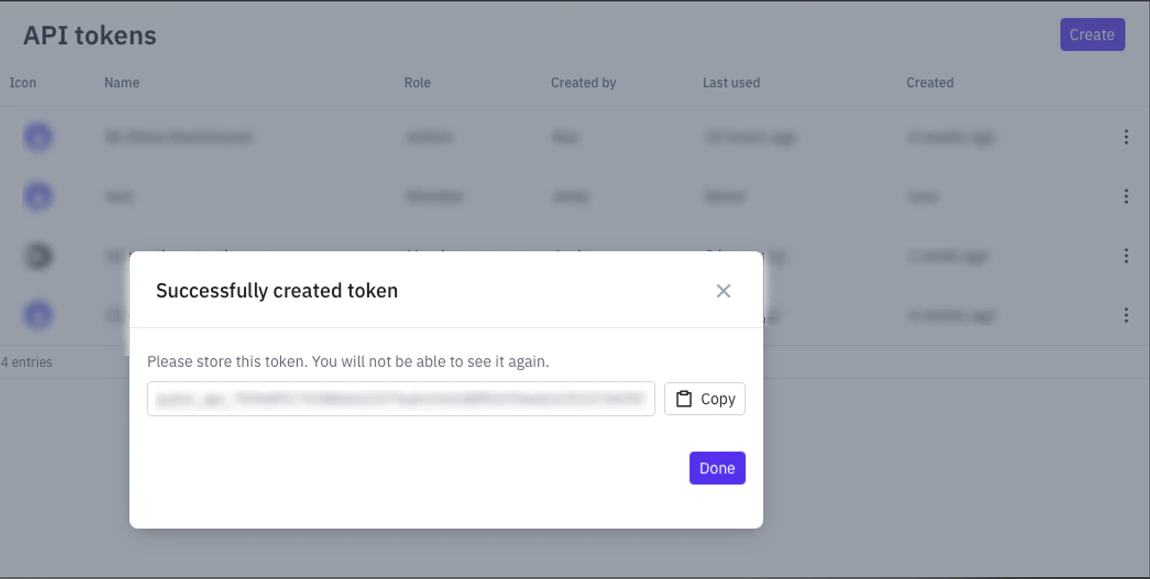Click the token avatar icon in the second row
1150x579 pixels.
coord(38,196)
